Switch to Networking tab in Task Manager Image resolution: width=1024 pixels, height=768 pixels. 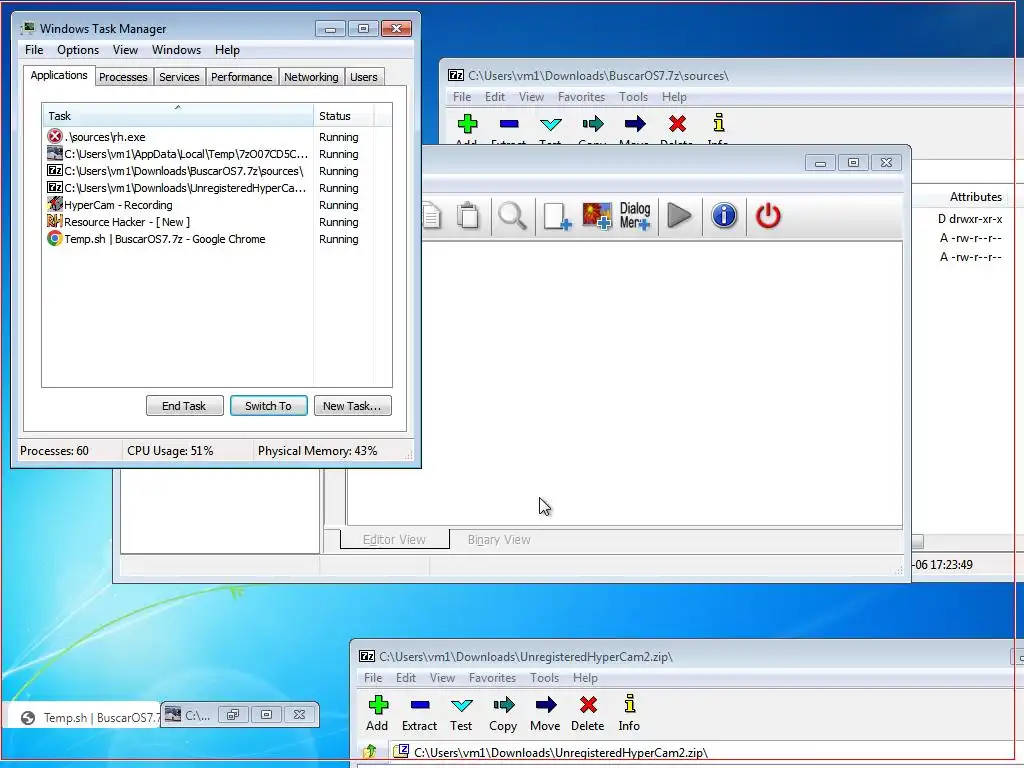(x=311, y=77)
